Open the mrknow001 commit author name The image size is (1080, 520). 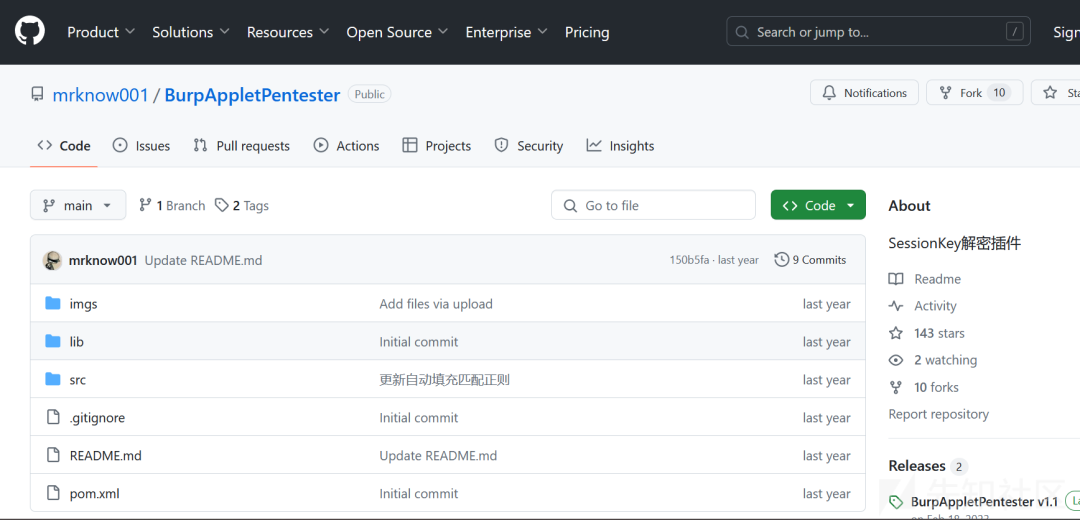tap(103, 260)
